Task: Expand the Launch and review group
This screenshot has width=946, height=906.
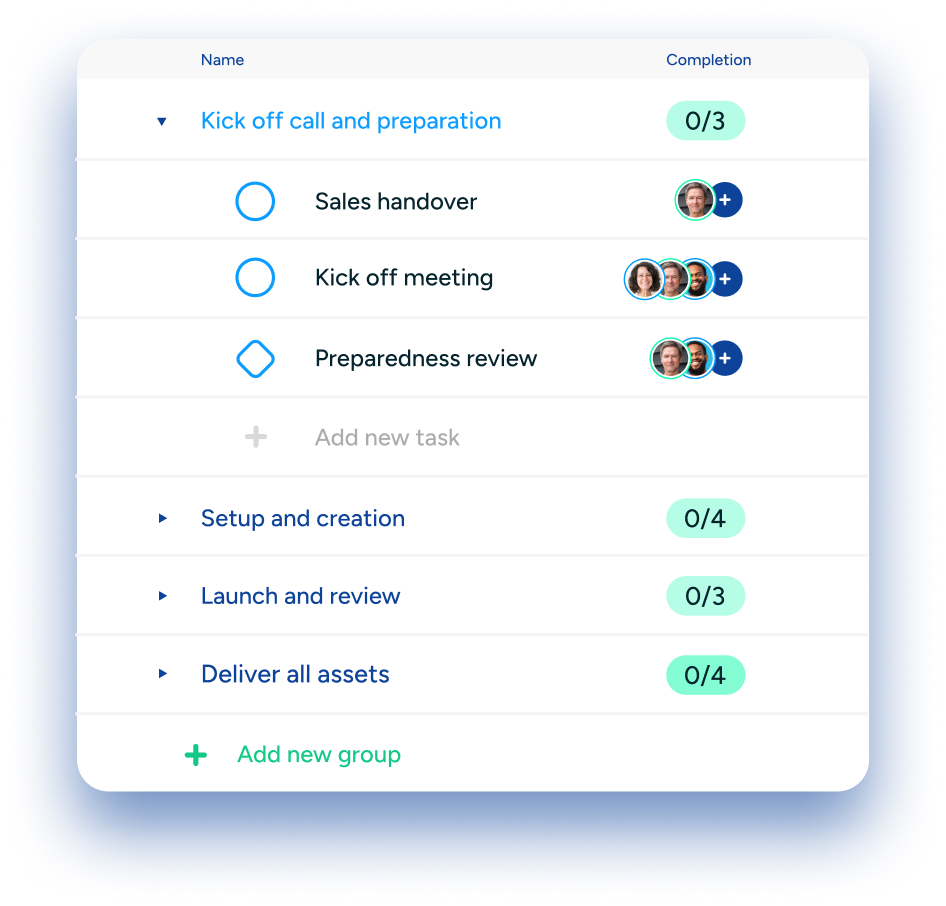Action: tap(162, 596)
